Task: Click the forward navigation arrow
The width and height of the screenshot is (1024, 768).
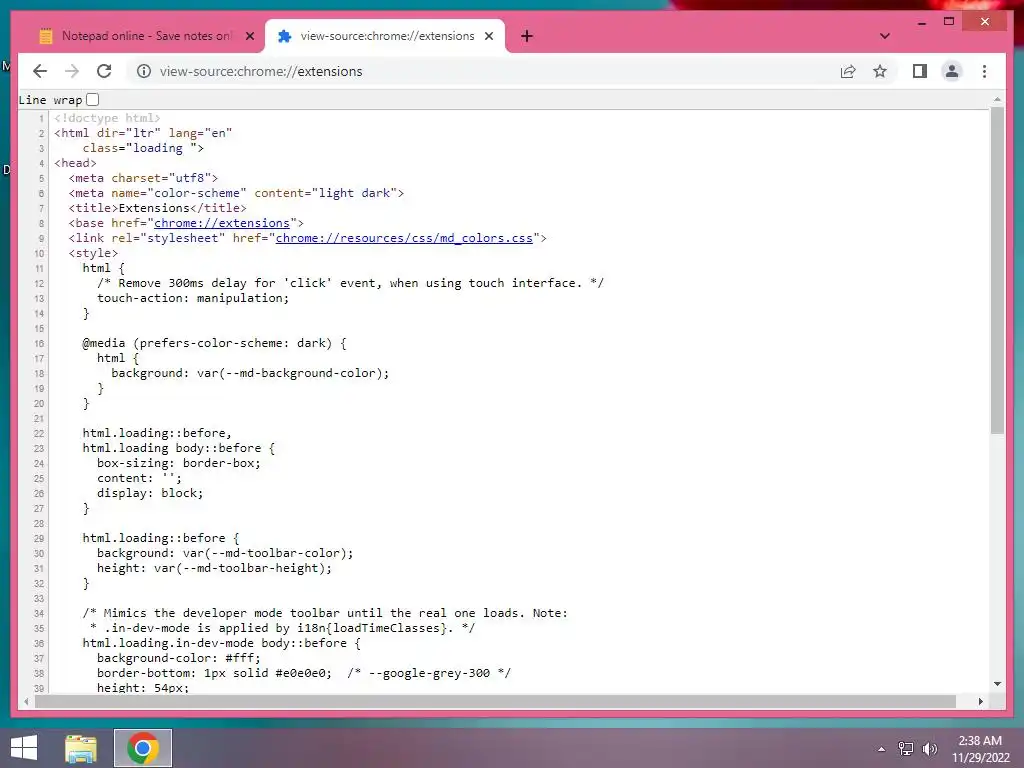Action: tap(72, 71)
